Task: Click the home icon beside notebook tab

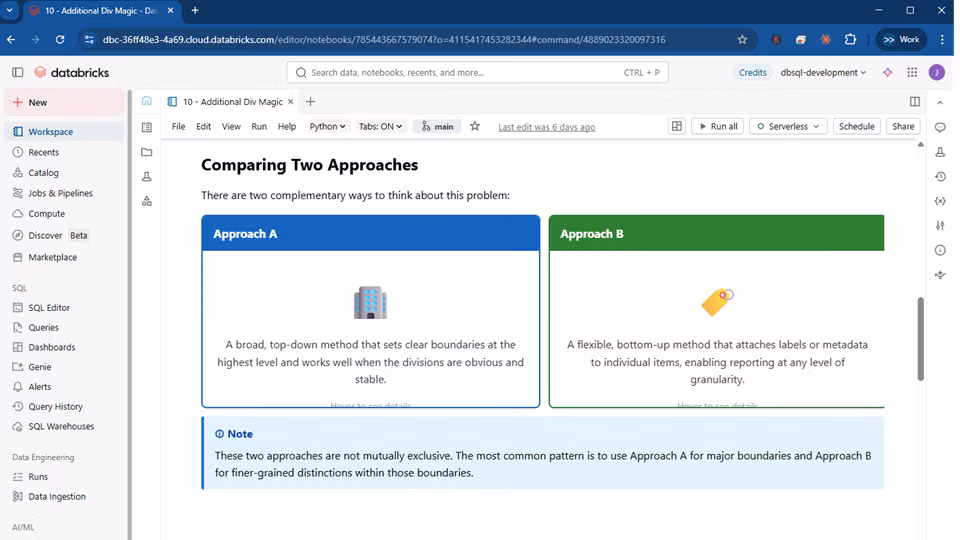Action: point(147,101)
